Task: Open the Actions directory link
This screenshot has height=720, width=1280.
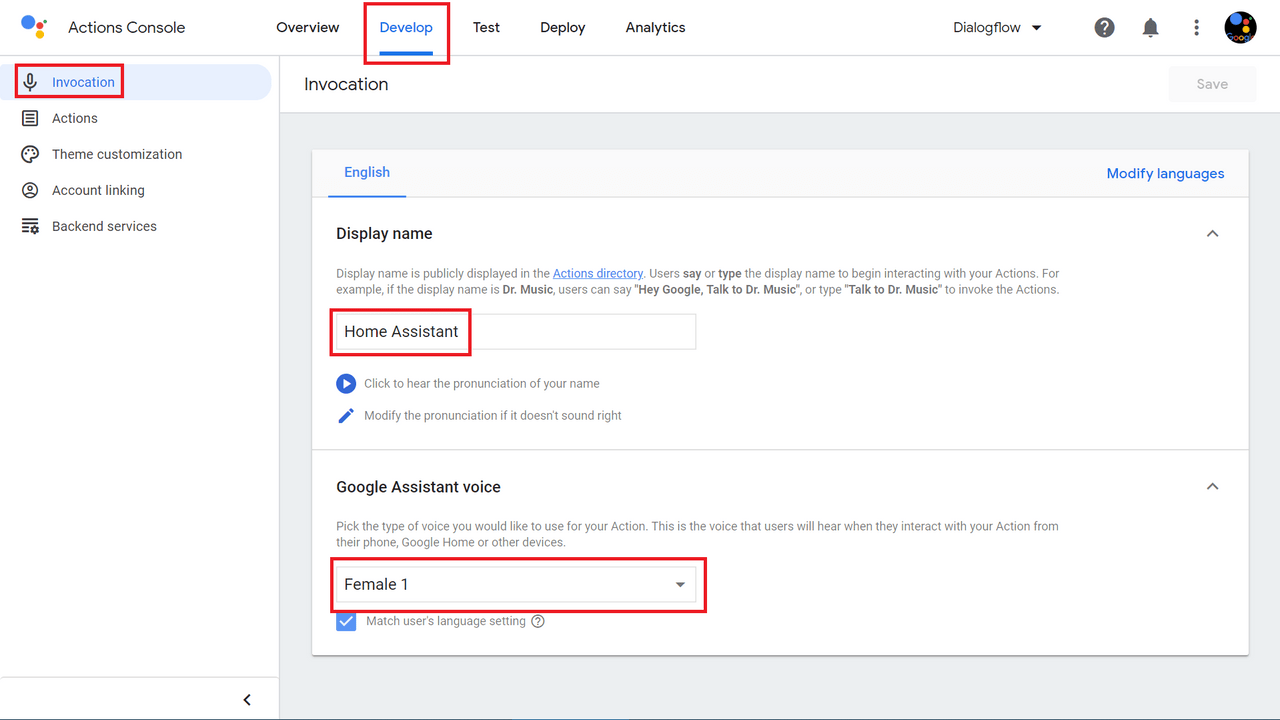Action: pyautogui.click(x=598, y=273)
